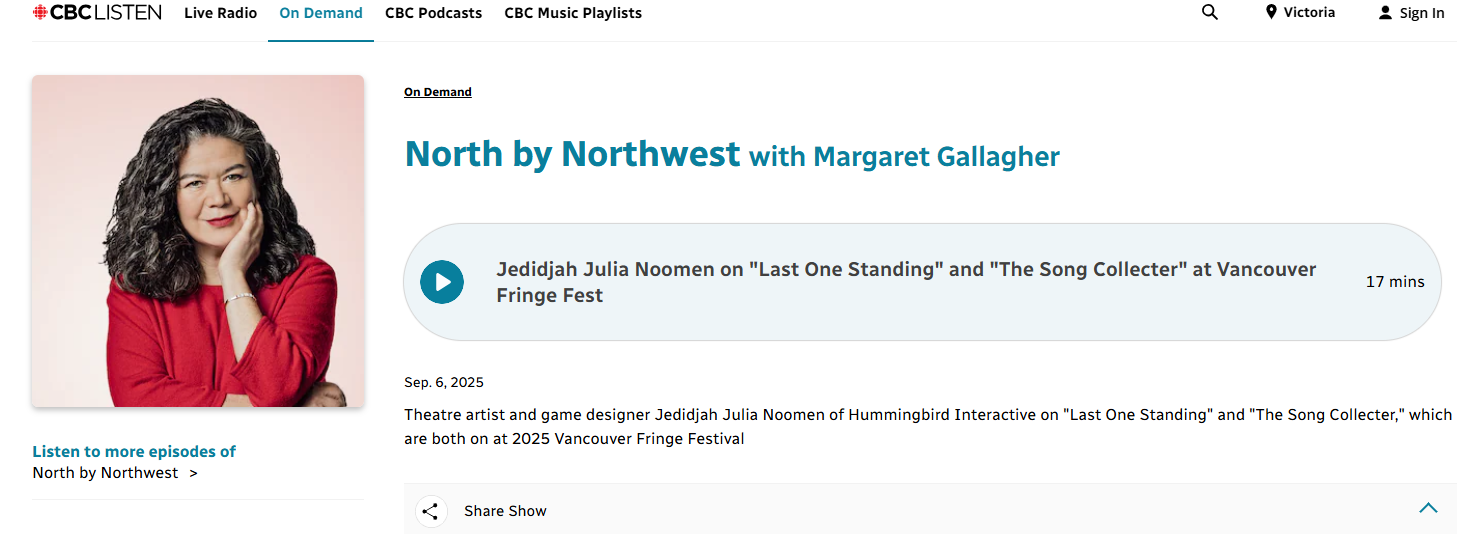Screen dimensions: 1470x534
Task: Click the Listen to more episodes link
Action: coord(134,451)
